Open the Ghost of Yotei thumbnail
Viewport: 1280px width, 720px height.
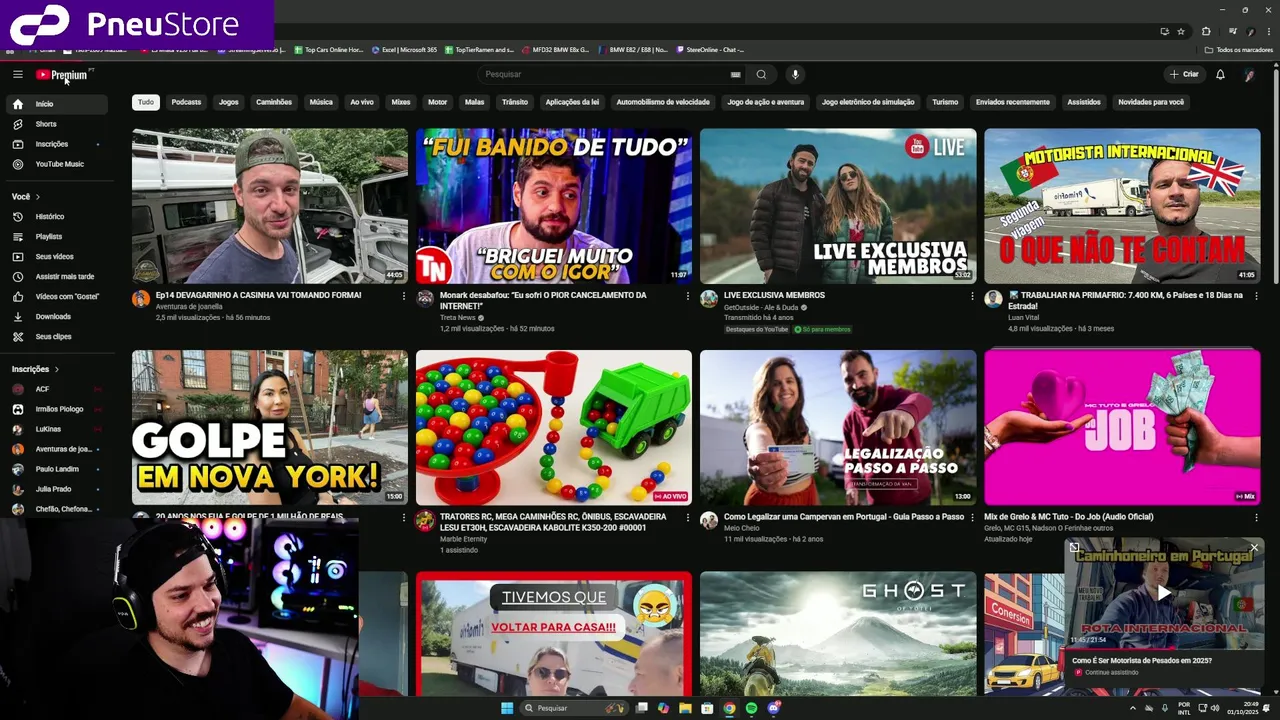click(838, 633)
